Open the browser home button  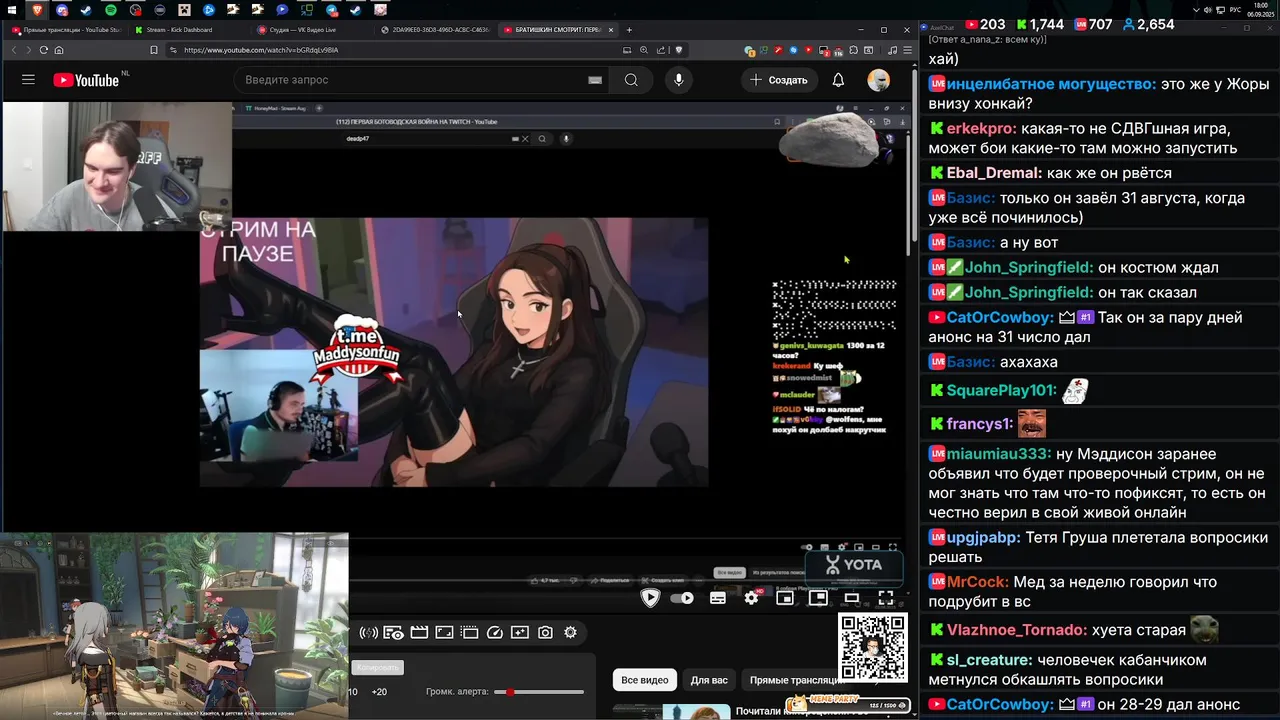click(x=59, y=50)
